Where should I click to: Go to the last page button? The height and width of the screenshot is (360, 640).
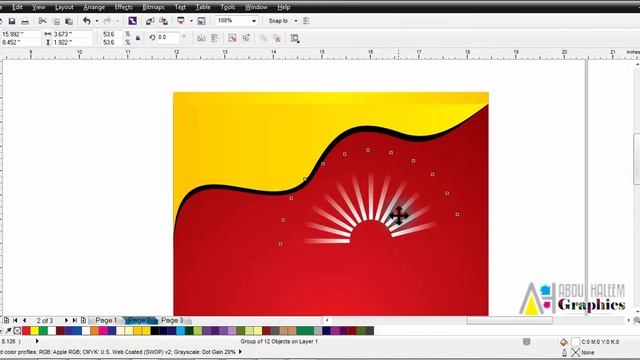[75, 320]
